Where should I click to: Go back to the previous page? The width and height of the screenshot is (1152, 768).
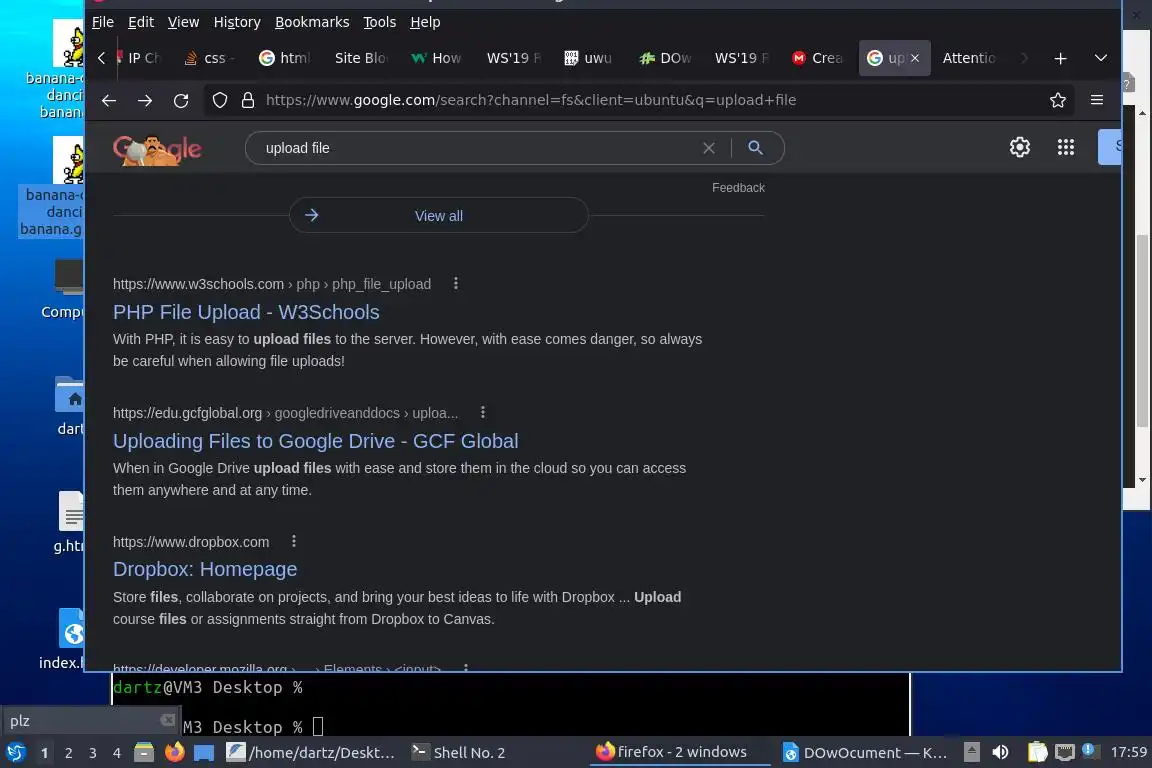click(x=109, y=101)
